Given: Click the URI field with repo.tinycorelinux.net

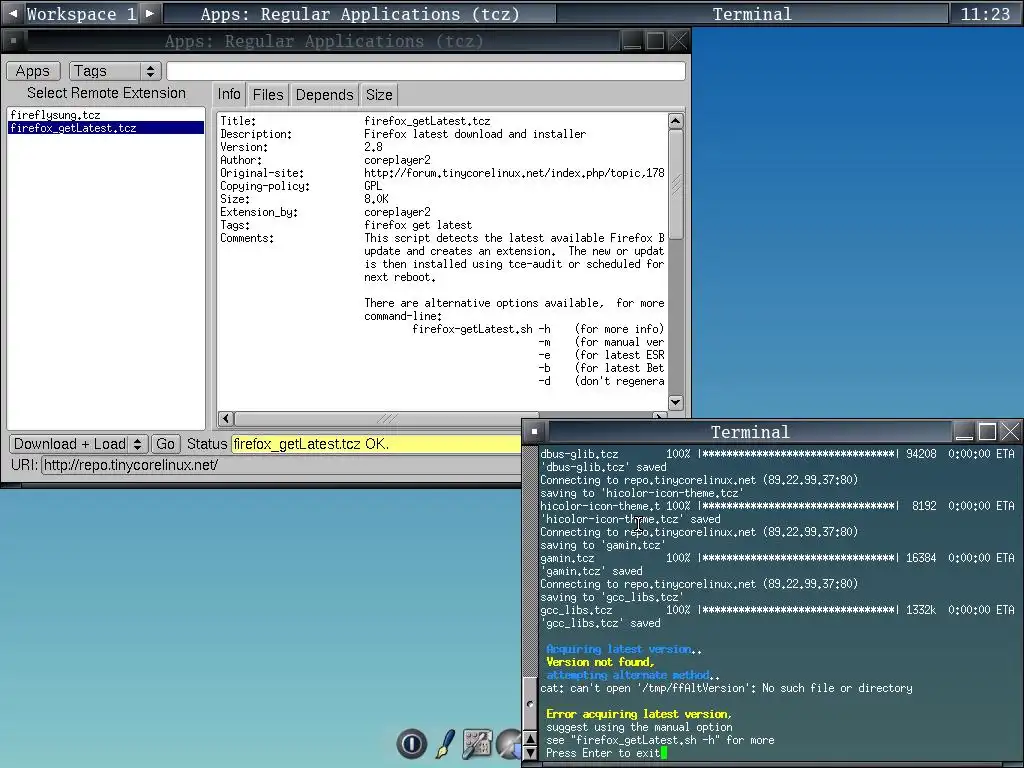Looking at the screenshot, I should 281,465.
